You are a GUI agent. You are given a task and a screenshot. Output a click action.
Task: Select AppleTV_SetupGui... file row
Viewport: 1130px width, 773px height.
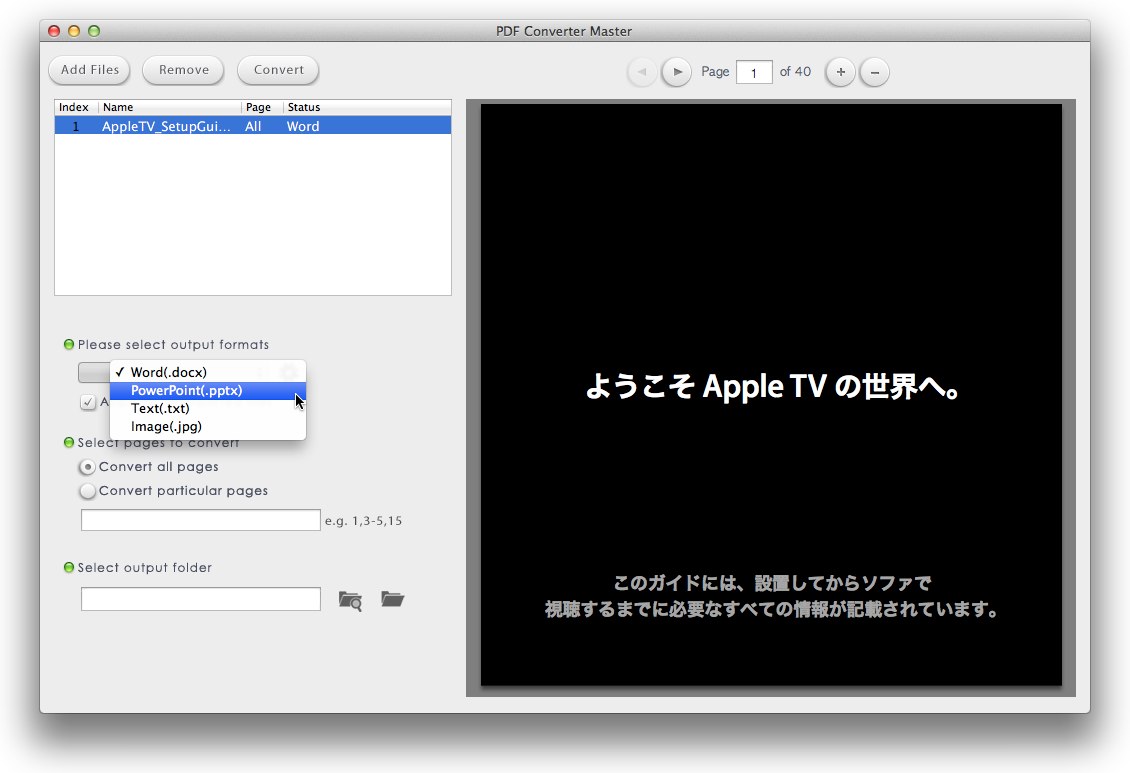253,126
